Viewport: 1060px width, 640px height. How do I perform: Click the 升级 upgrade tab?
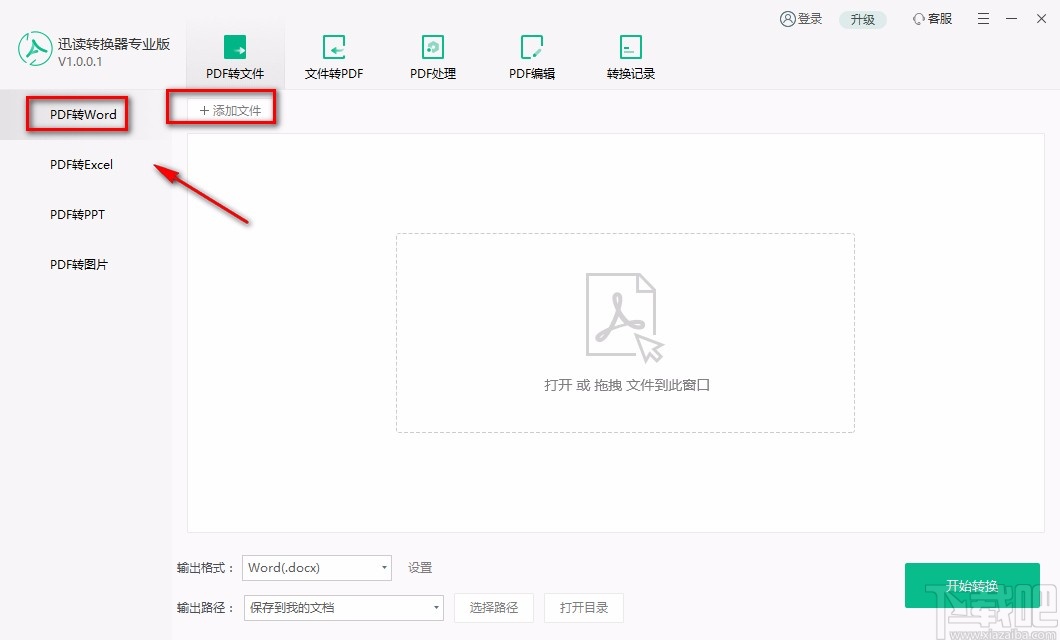coord(862,18)
